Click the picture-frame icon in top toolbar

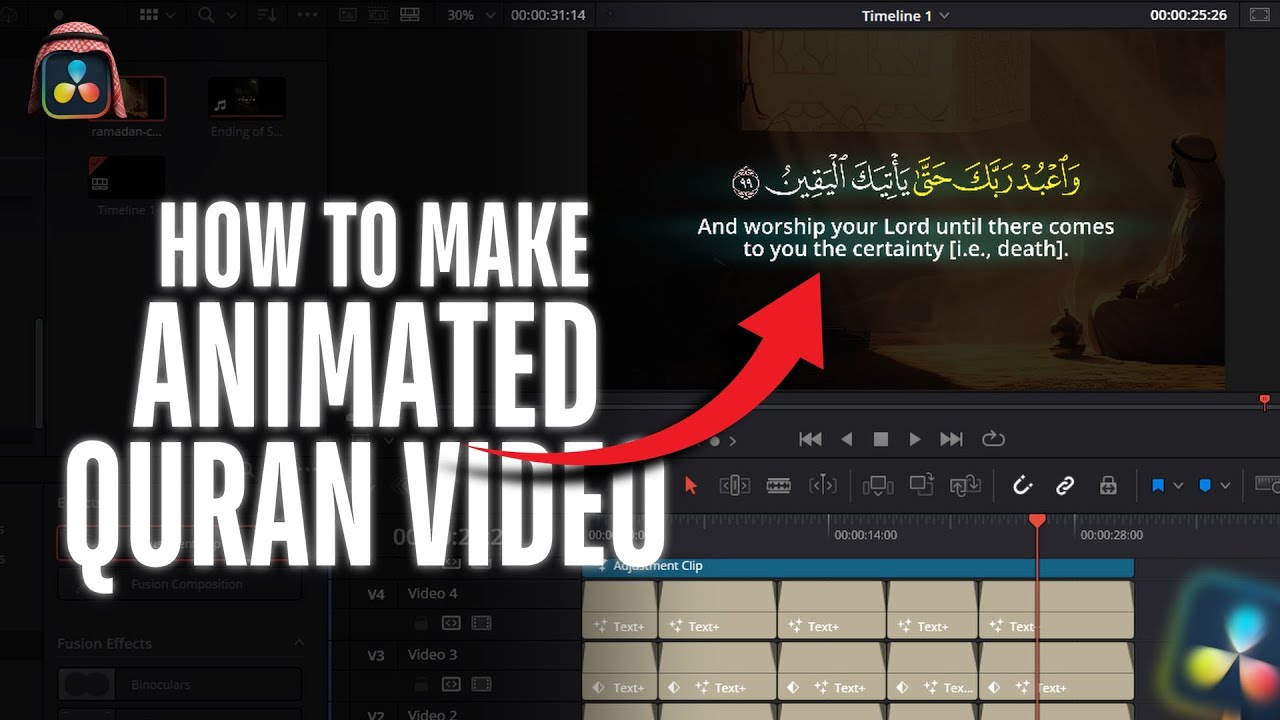(348, 15)
